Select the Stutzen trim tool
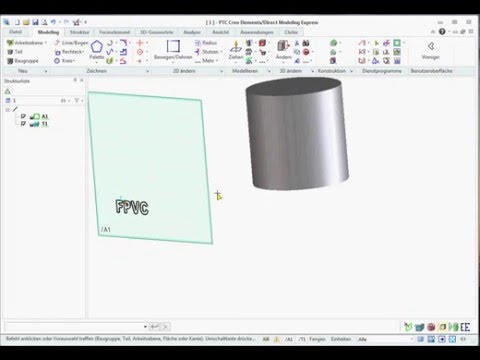480x360 pixels. tap(207, 52)
